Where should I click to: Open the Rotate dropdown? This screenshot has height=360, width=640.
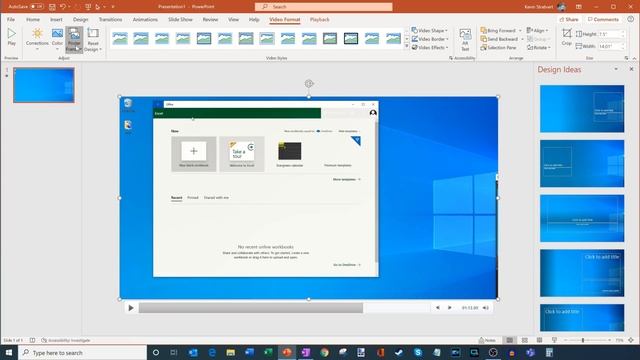pos(539,48)
